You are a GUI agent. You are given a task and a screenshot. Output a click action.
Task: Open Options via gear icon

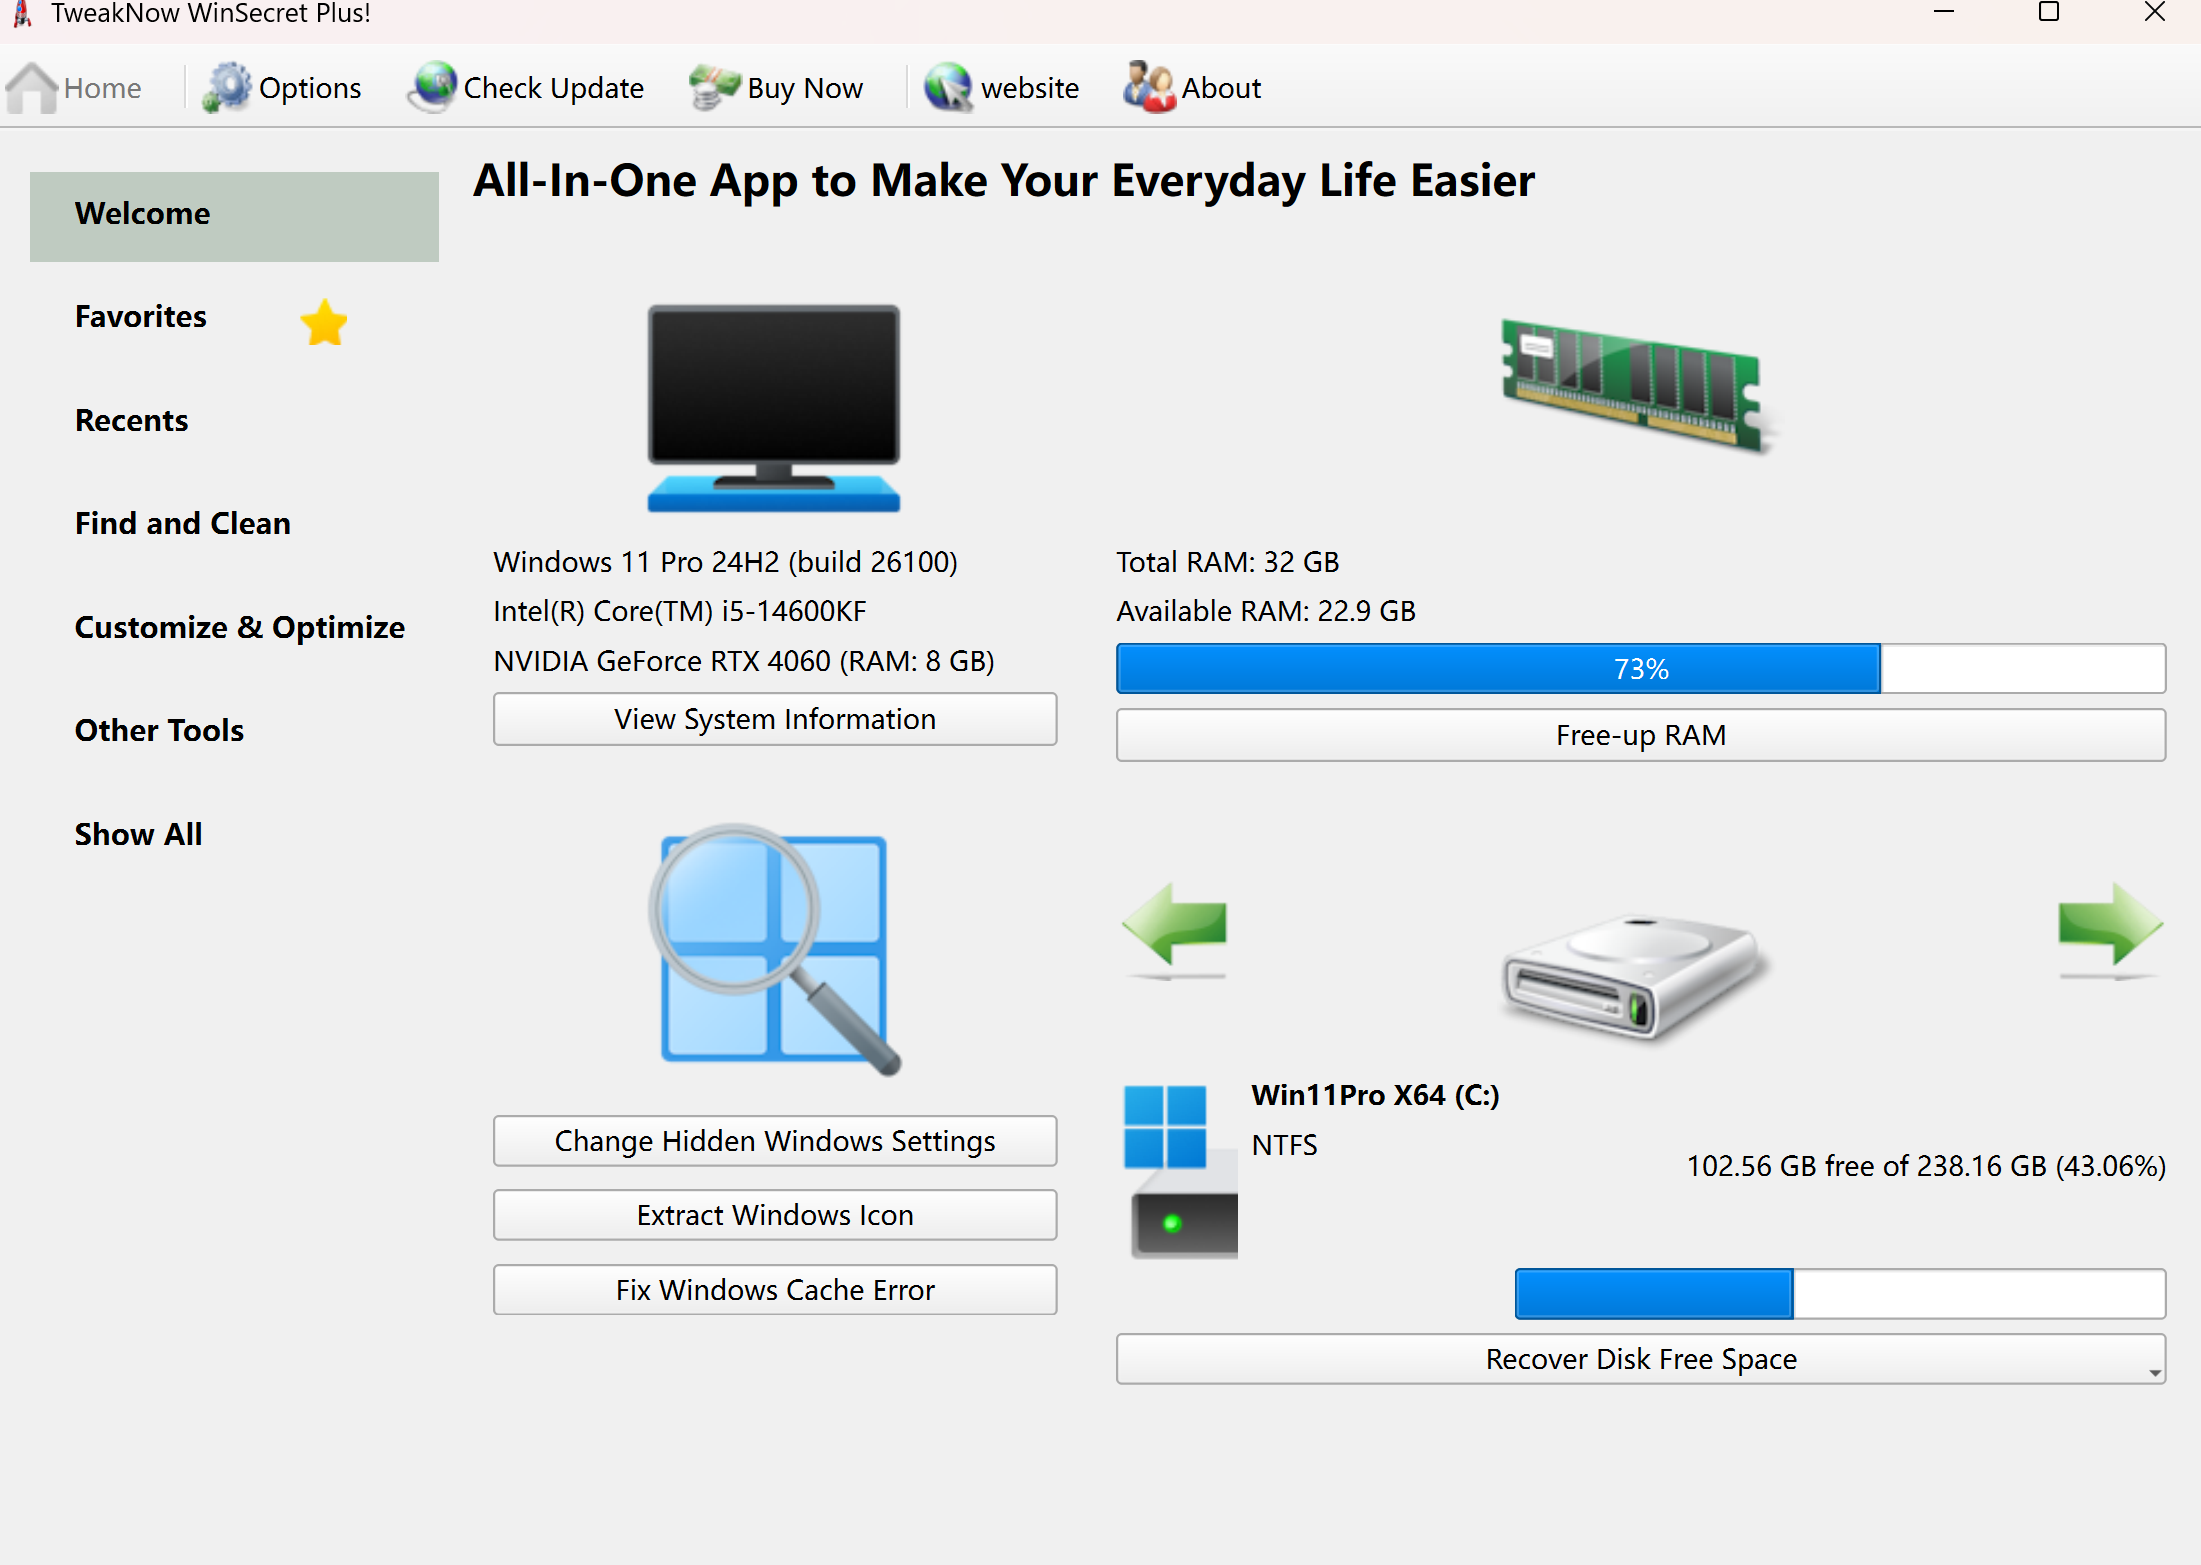(x=227, y=88)
